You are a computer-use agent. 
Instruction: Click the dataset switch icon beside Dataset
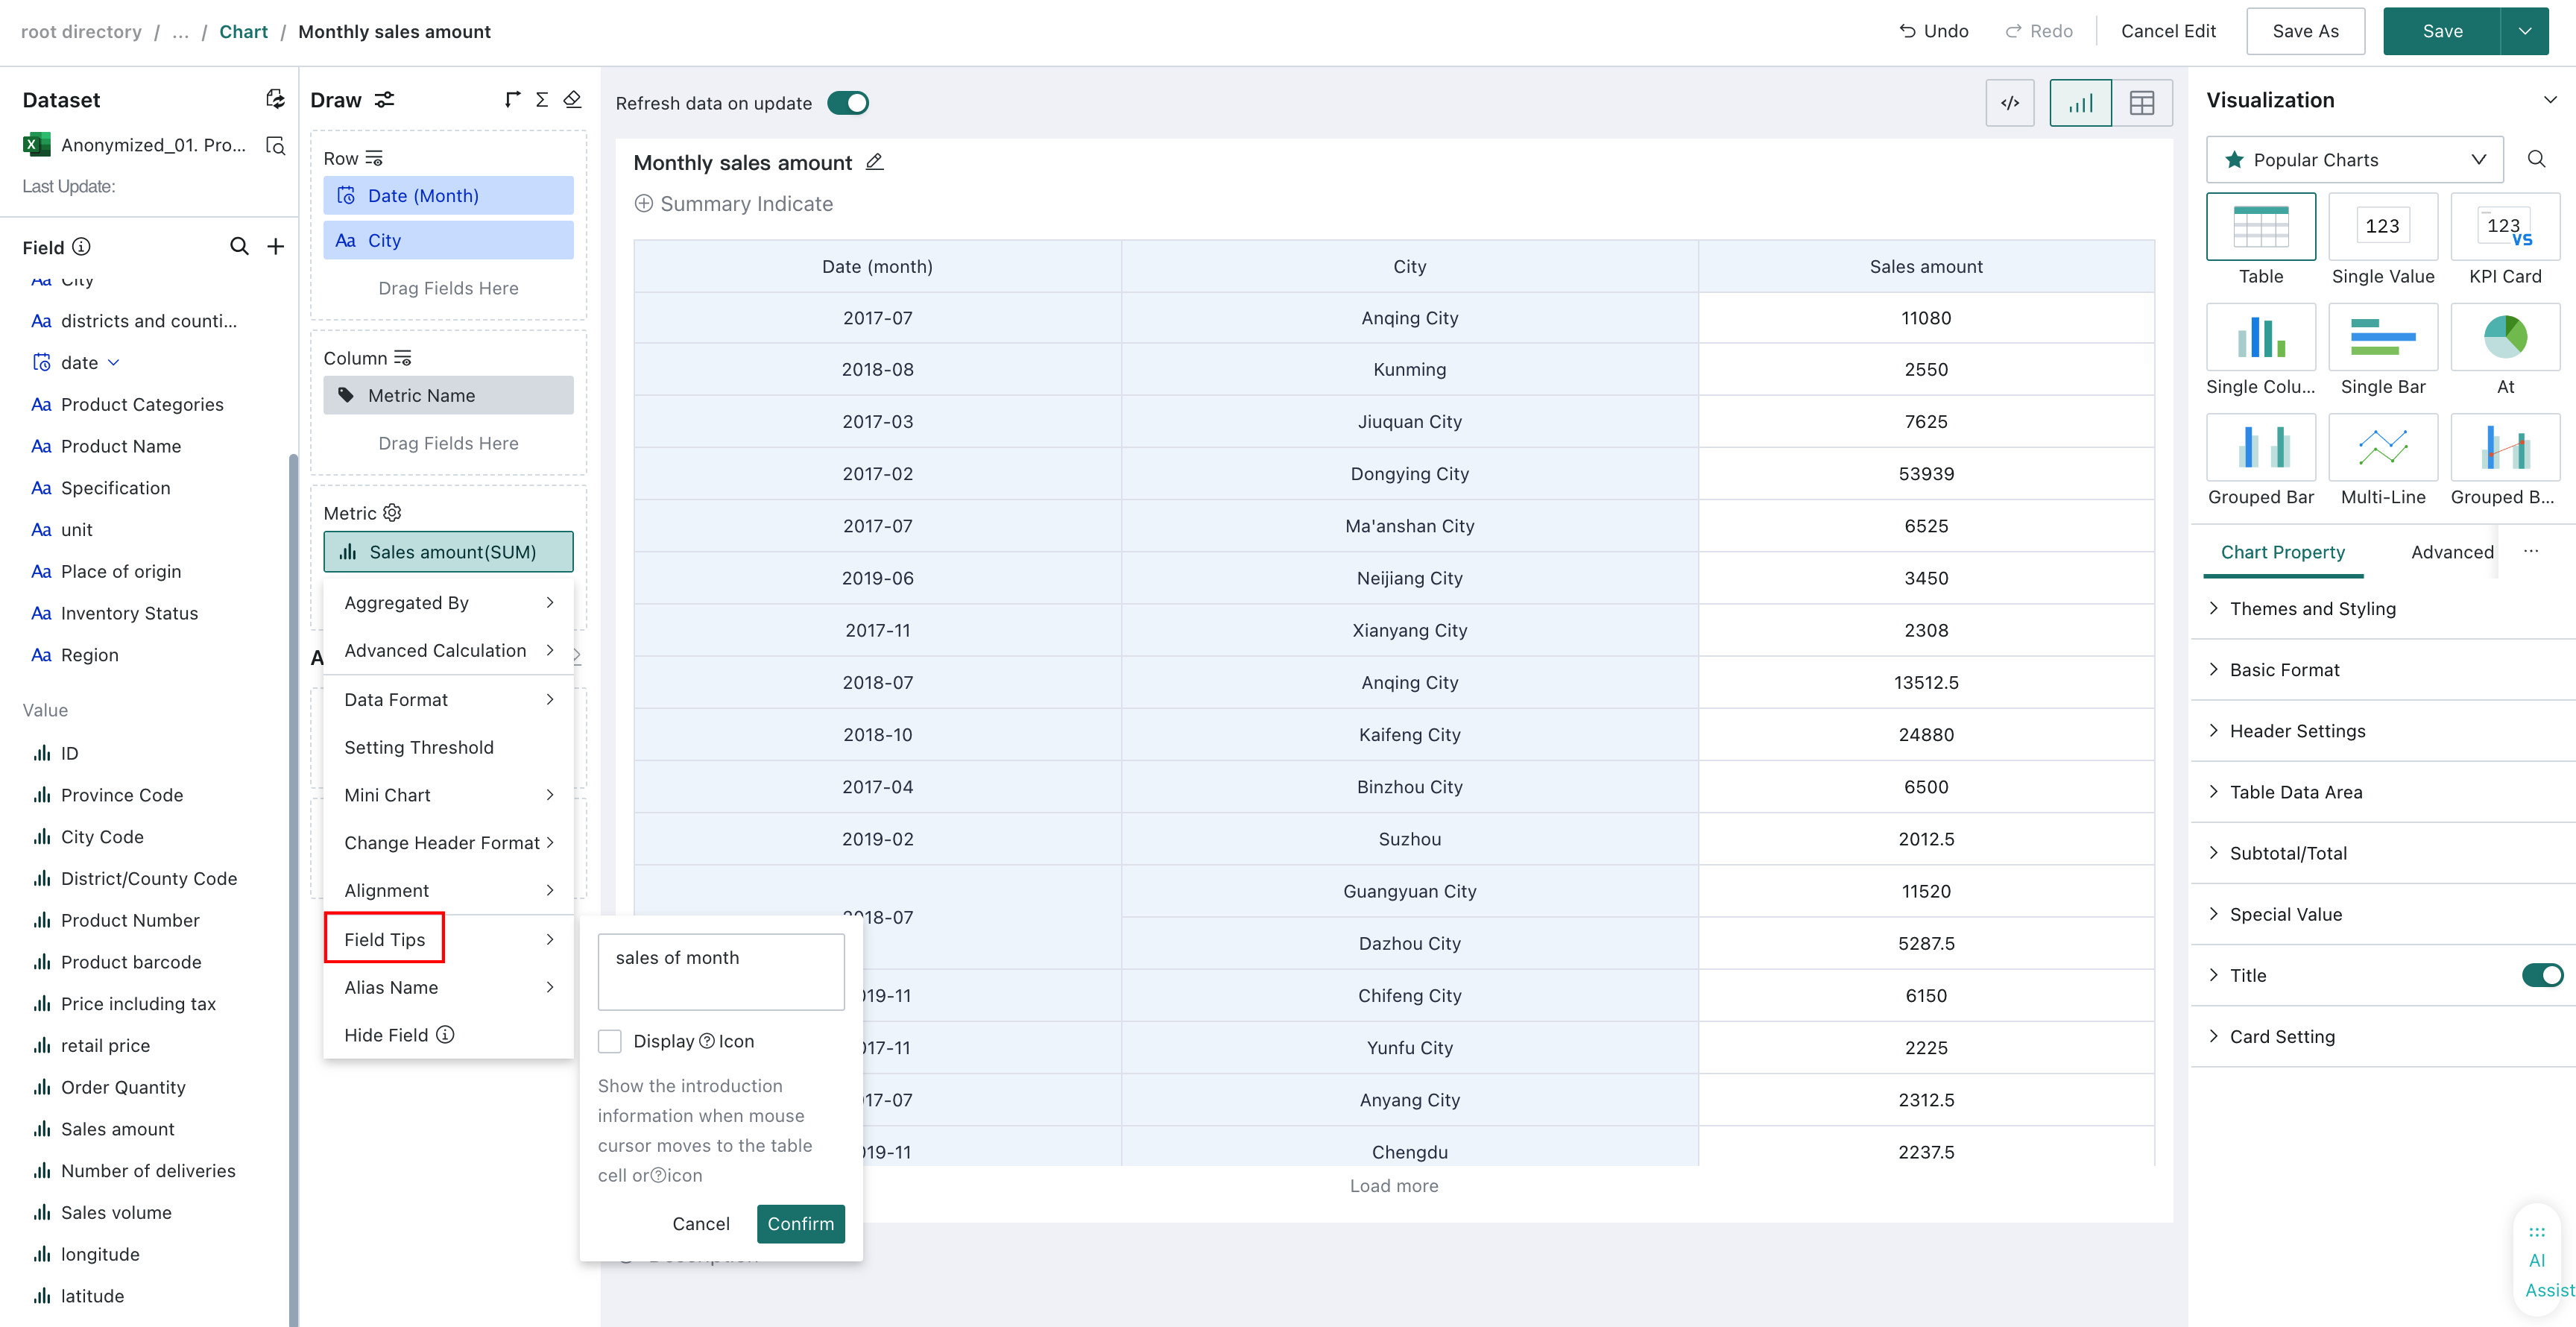[275, 99]
